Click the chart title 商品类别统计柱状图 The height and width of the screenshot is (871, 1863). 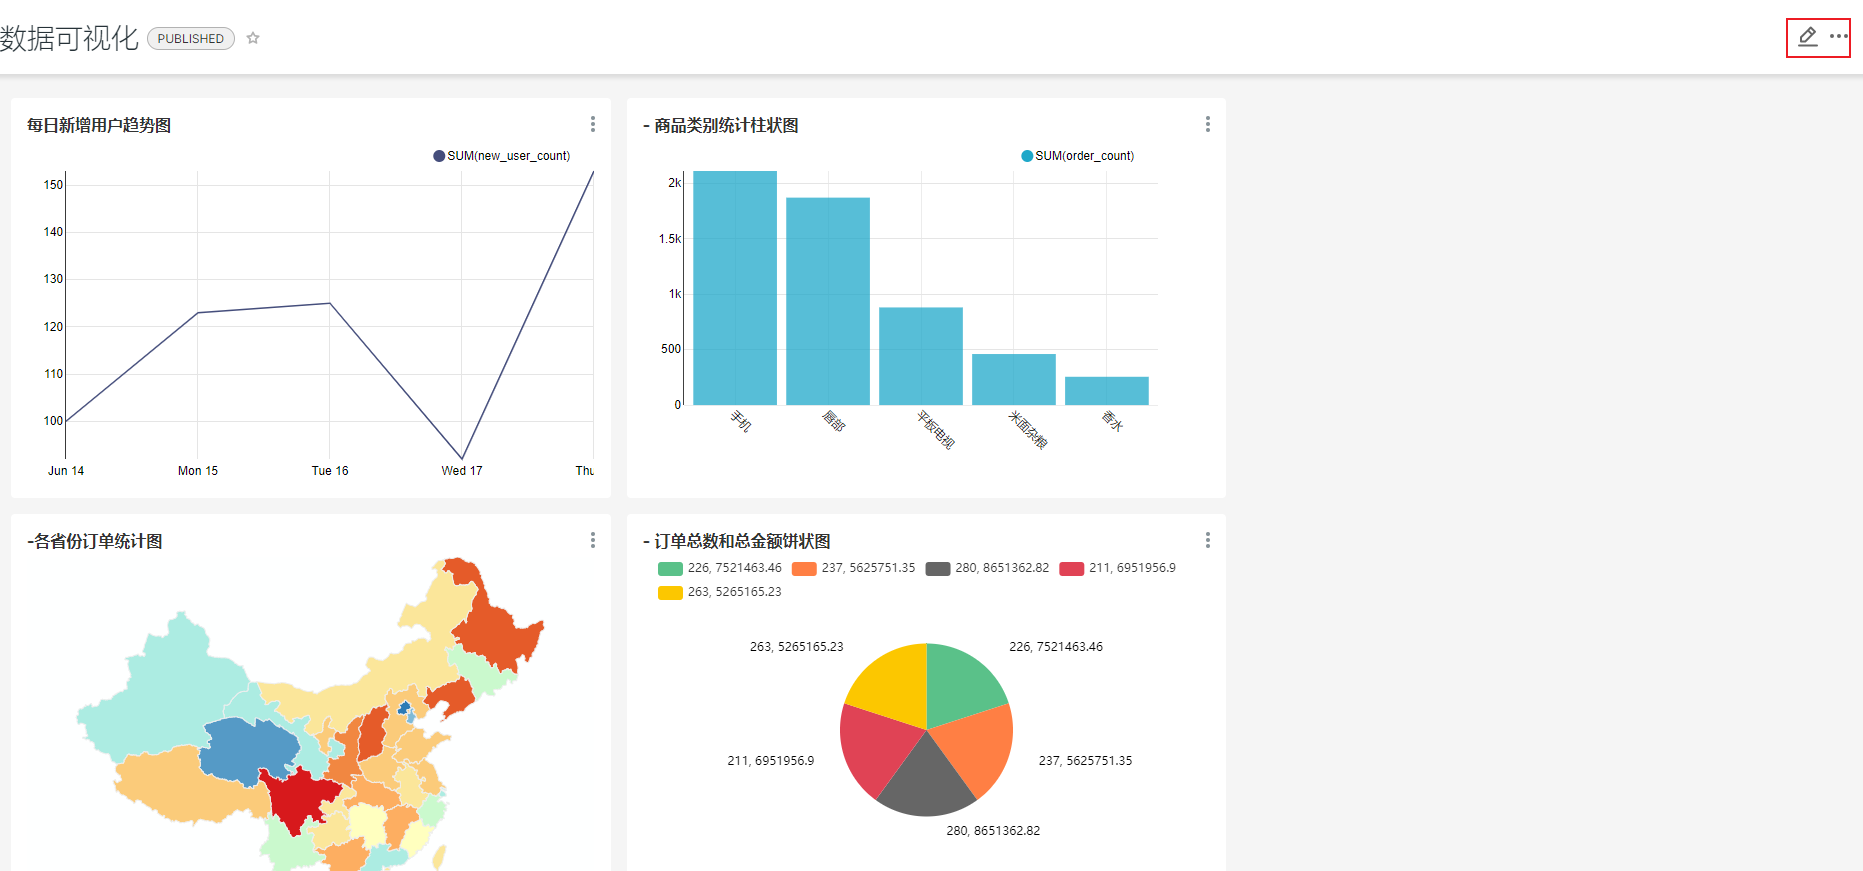(x=721, y=125)
